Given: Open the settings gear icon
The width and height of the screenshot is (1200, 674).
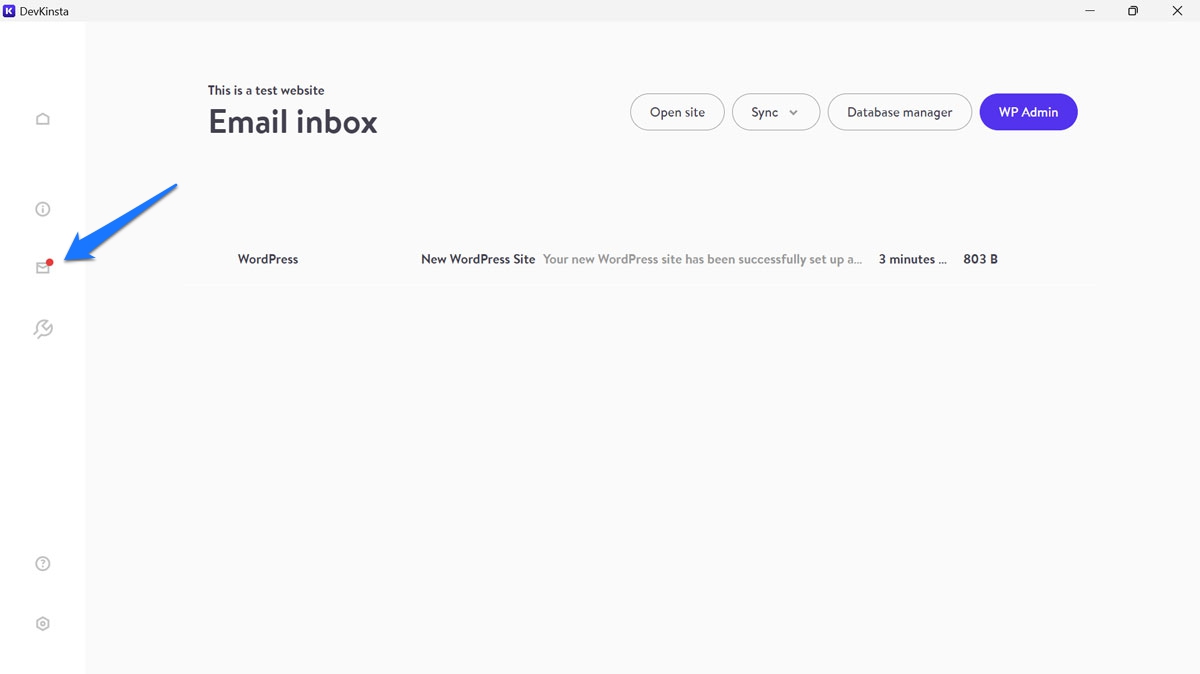Looking at the screenshot, I should coord(42,624).
